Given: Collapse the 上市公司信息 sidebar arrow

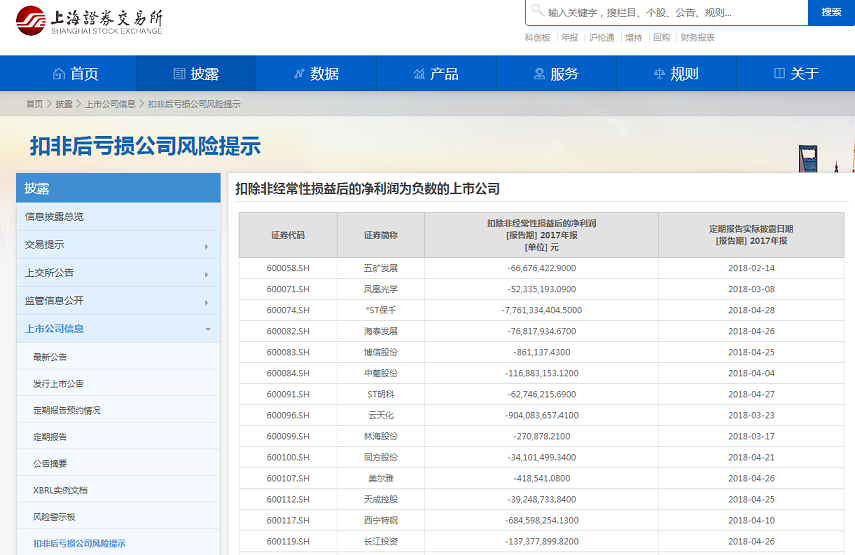Looking at the screenshot, I should [x=208, y=329].
